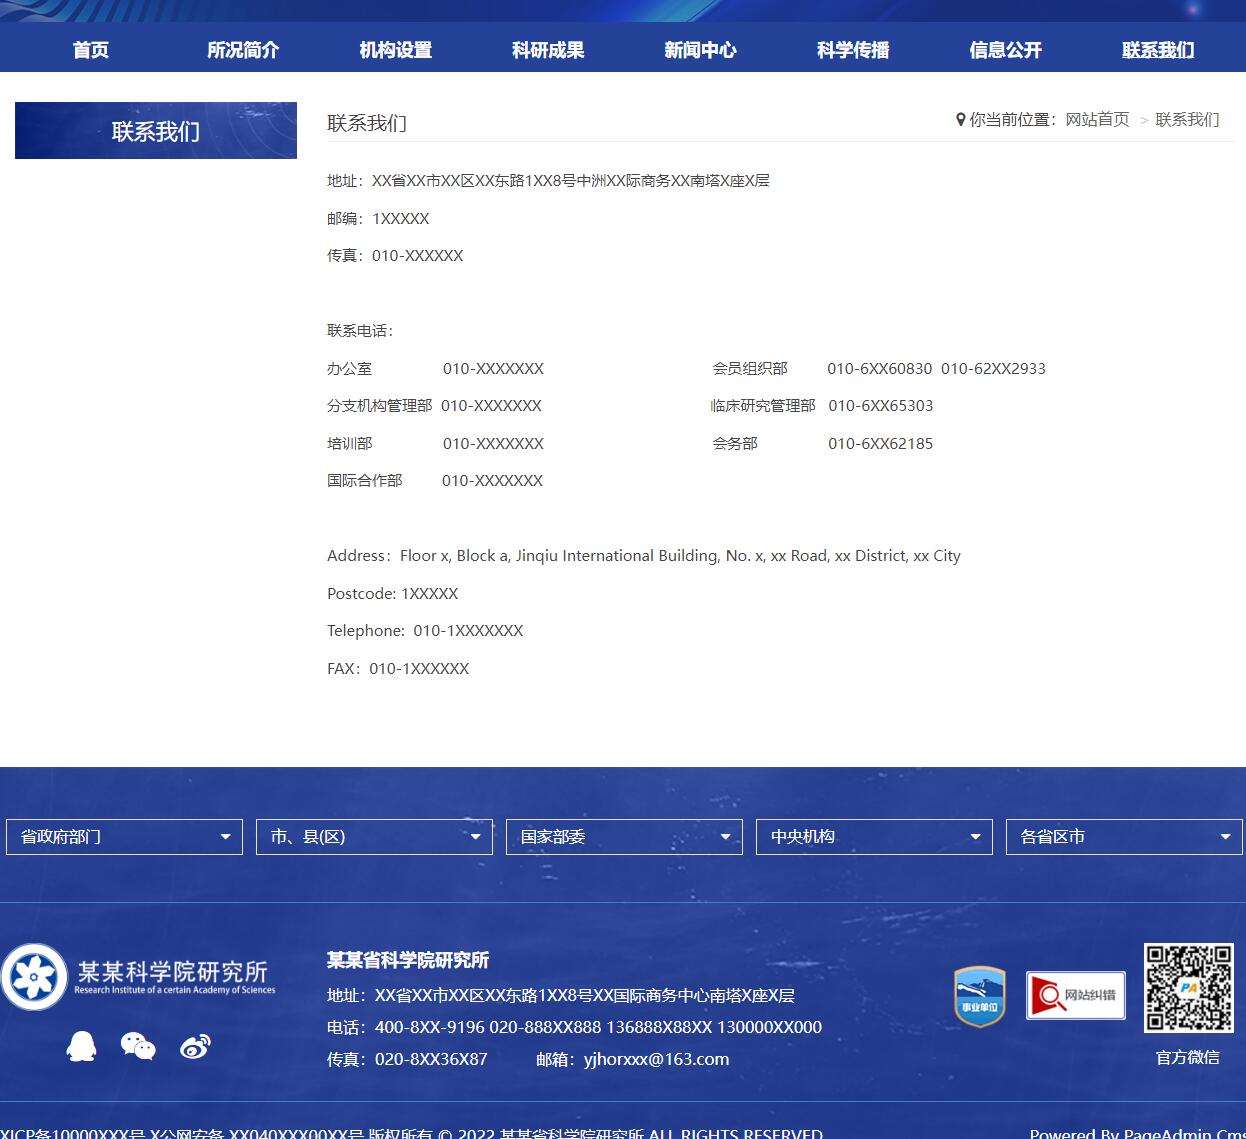Open the WeChat icon in footer
The width and height of the screenshot is (1246, 1139).
pyautogui.click(x=138, y=1046)
